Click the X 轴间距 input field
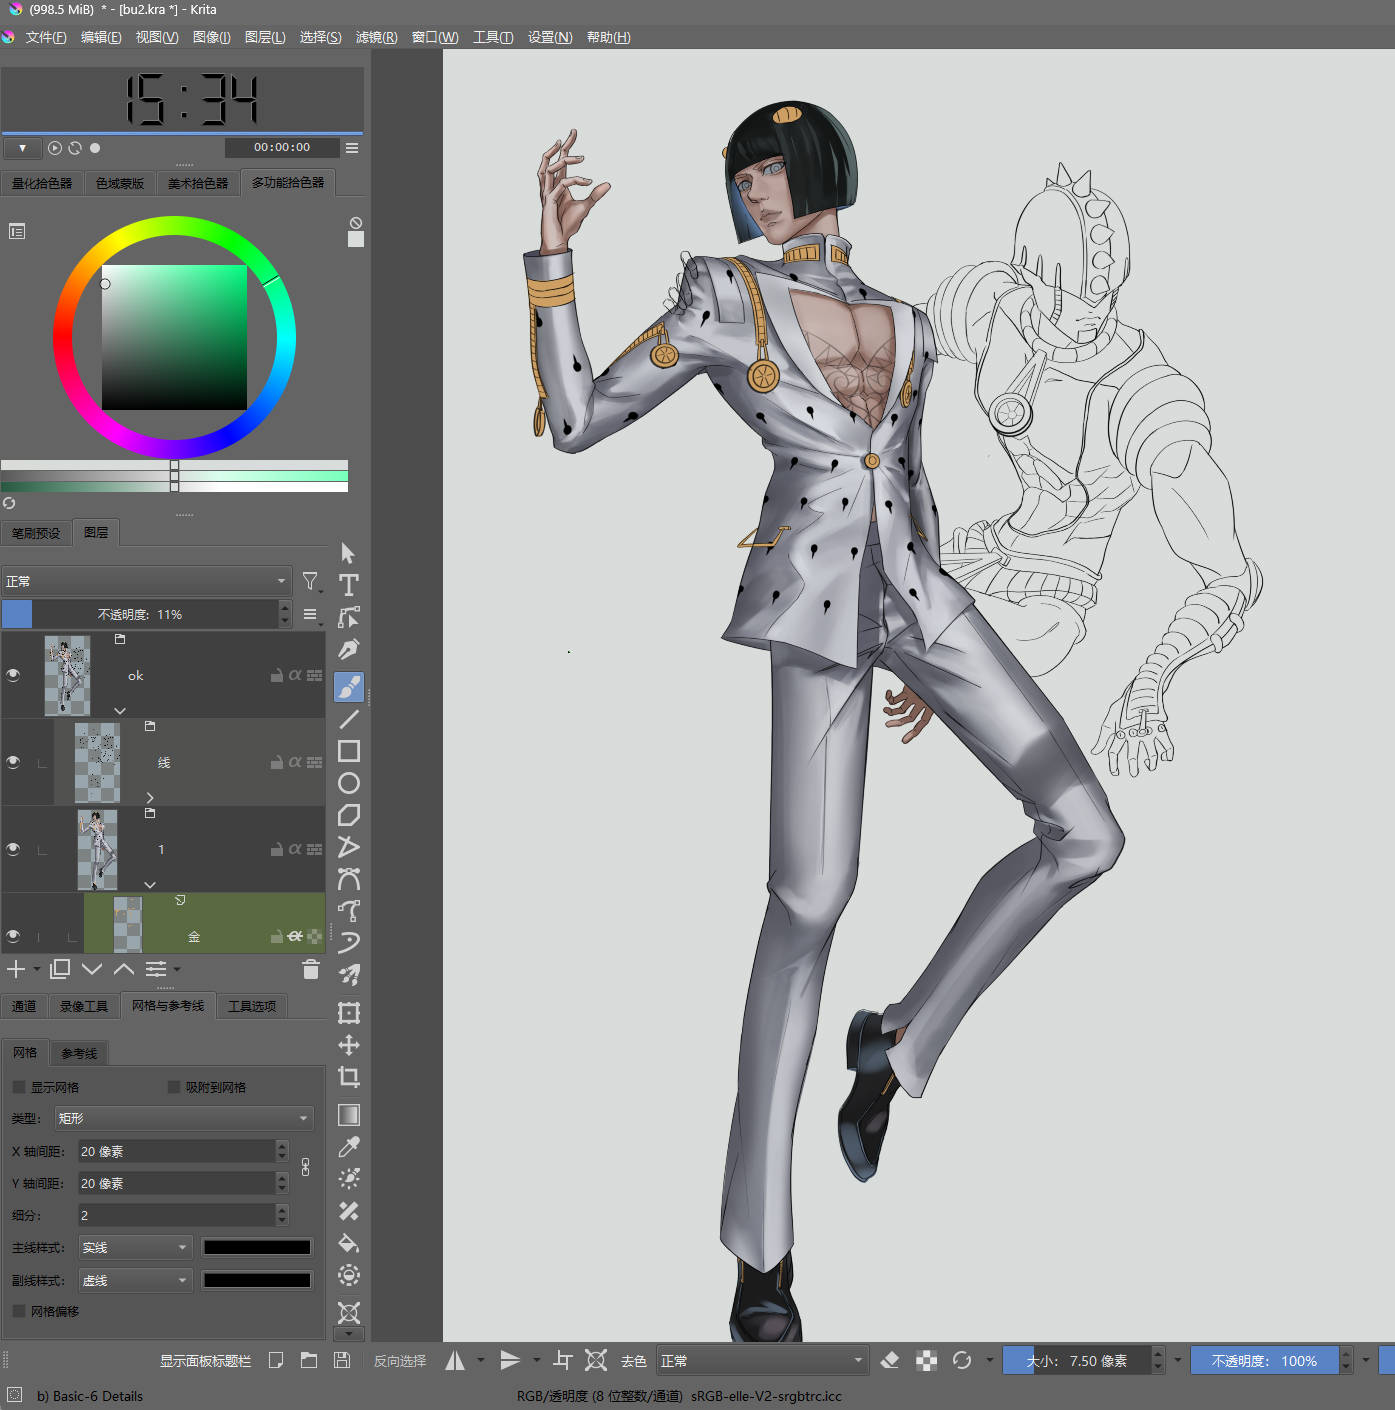Viewport: 1395px width, 1410px height. (x=176, y=1151)
